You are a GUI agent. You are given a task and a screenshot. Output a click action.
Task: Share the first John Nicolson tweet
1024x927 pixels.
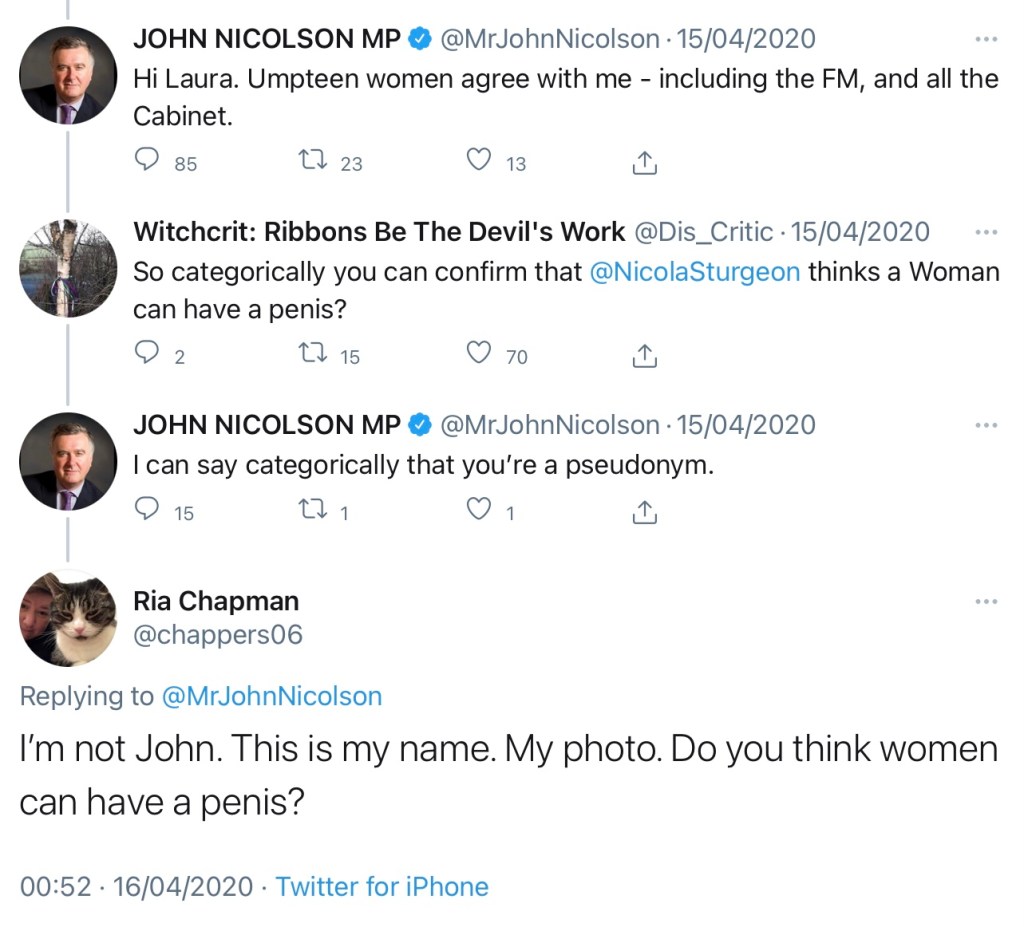coord(646,162)
